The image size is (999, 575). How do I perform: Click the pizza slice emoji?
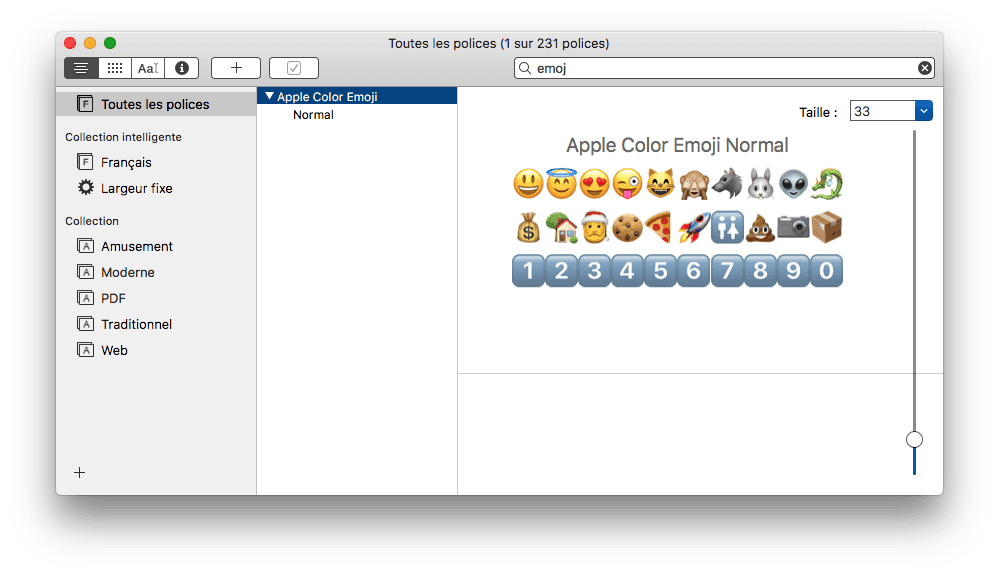[x=659, y=227]
